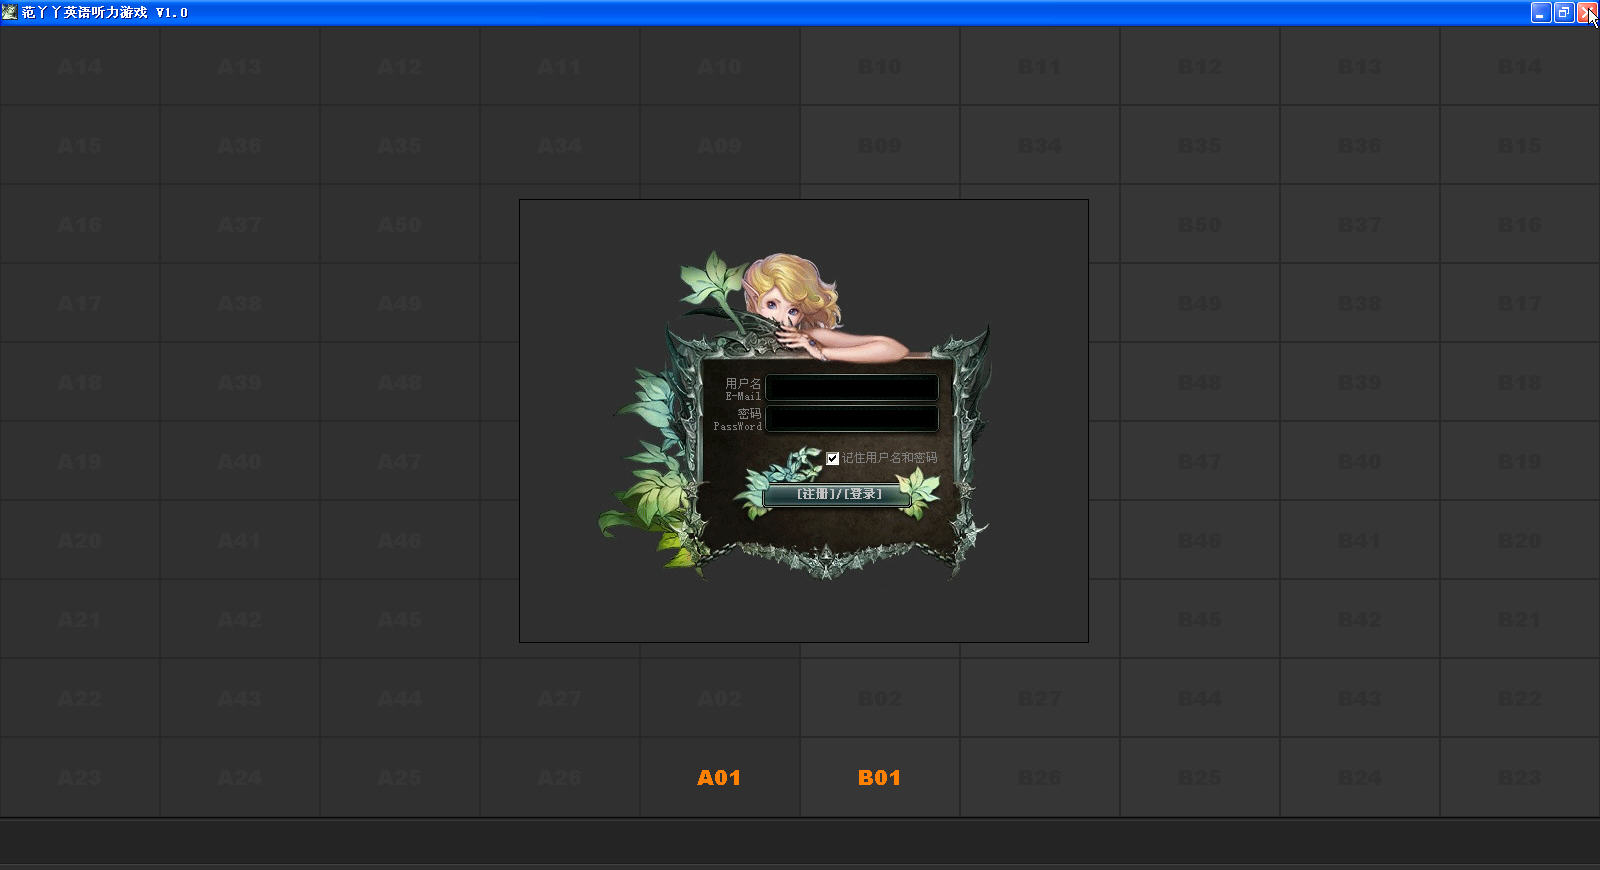Click the dimmed B19 grid cell
The image size is (1600, 870).
click(1520, 461)
